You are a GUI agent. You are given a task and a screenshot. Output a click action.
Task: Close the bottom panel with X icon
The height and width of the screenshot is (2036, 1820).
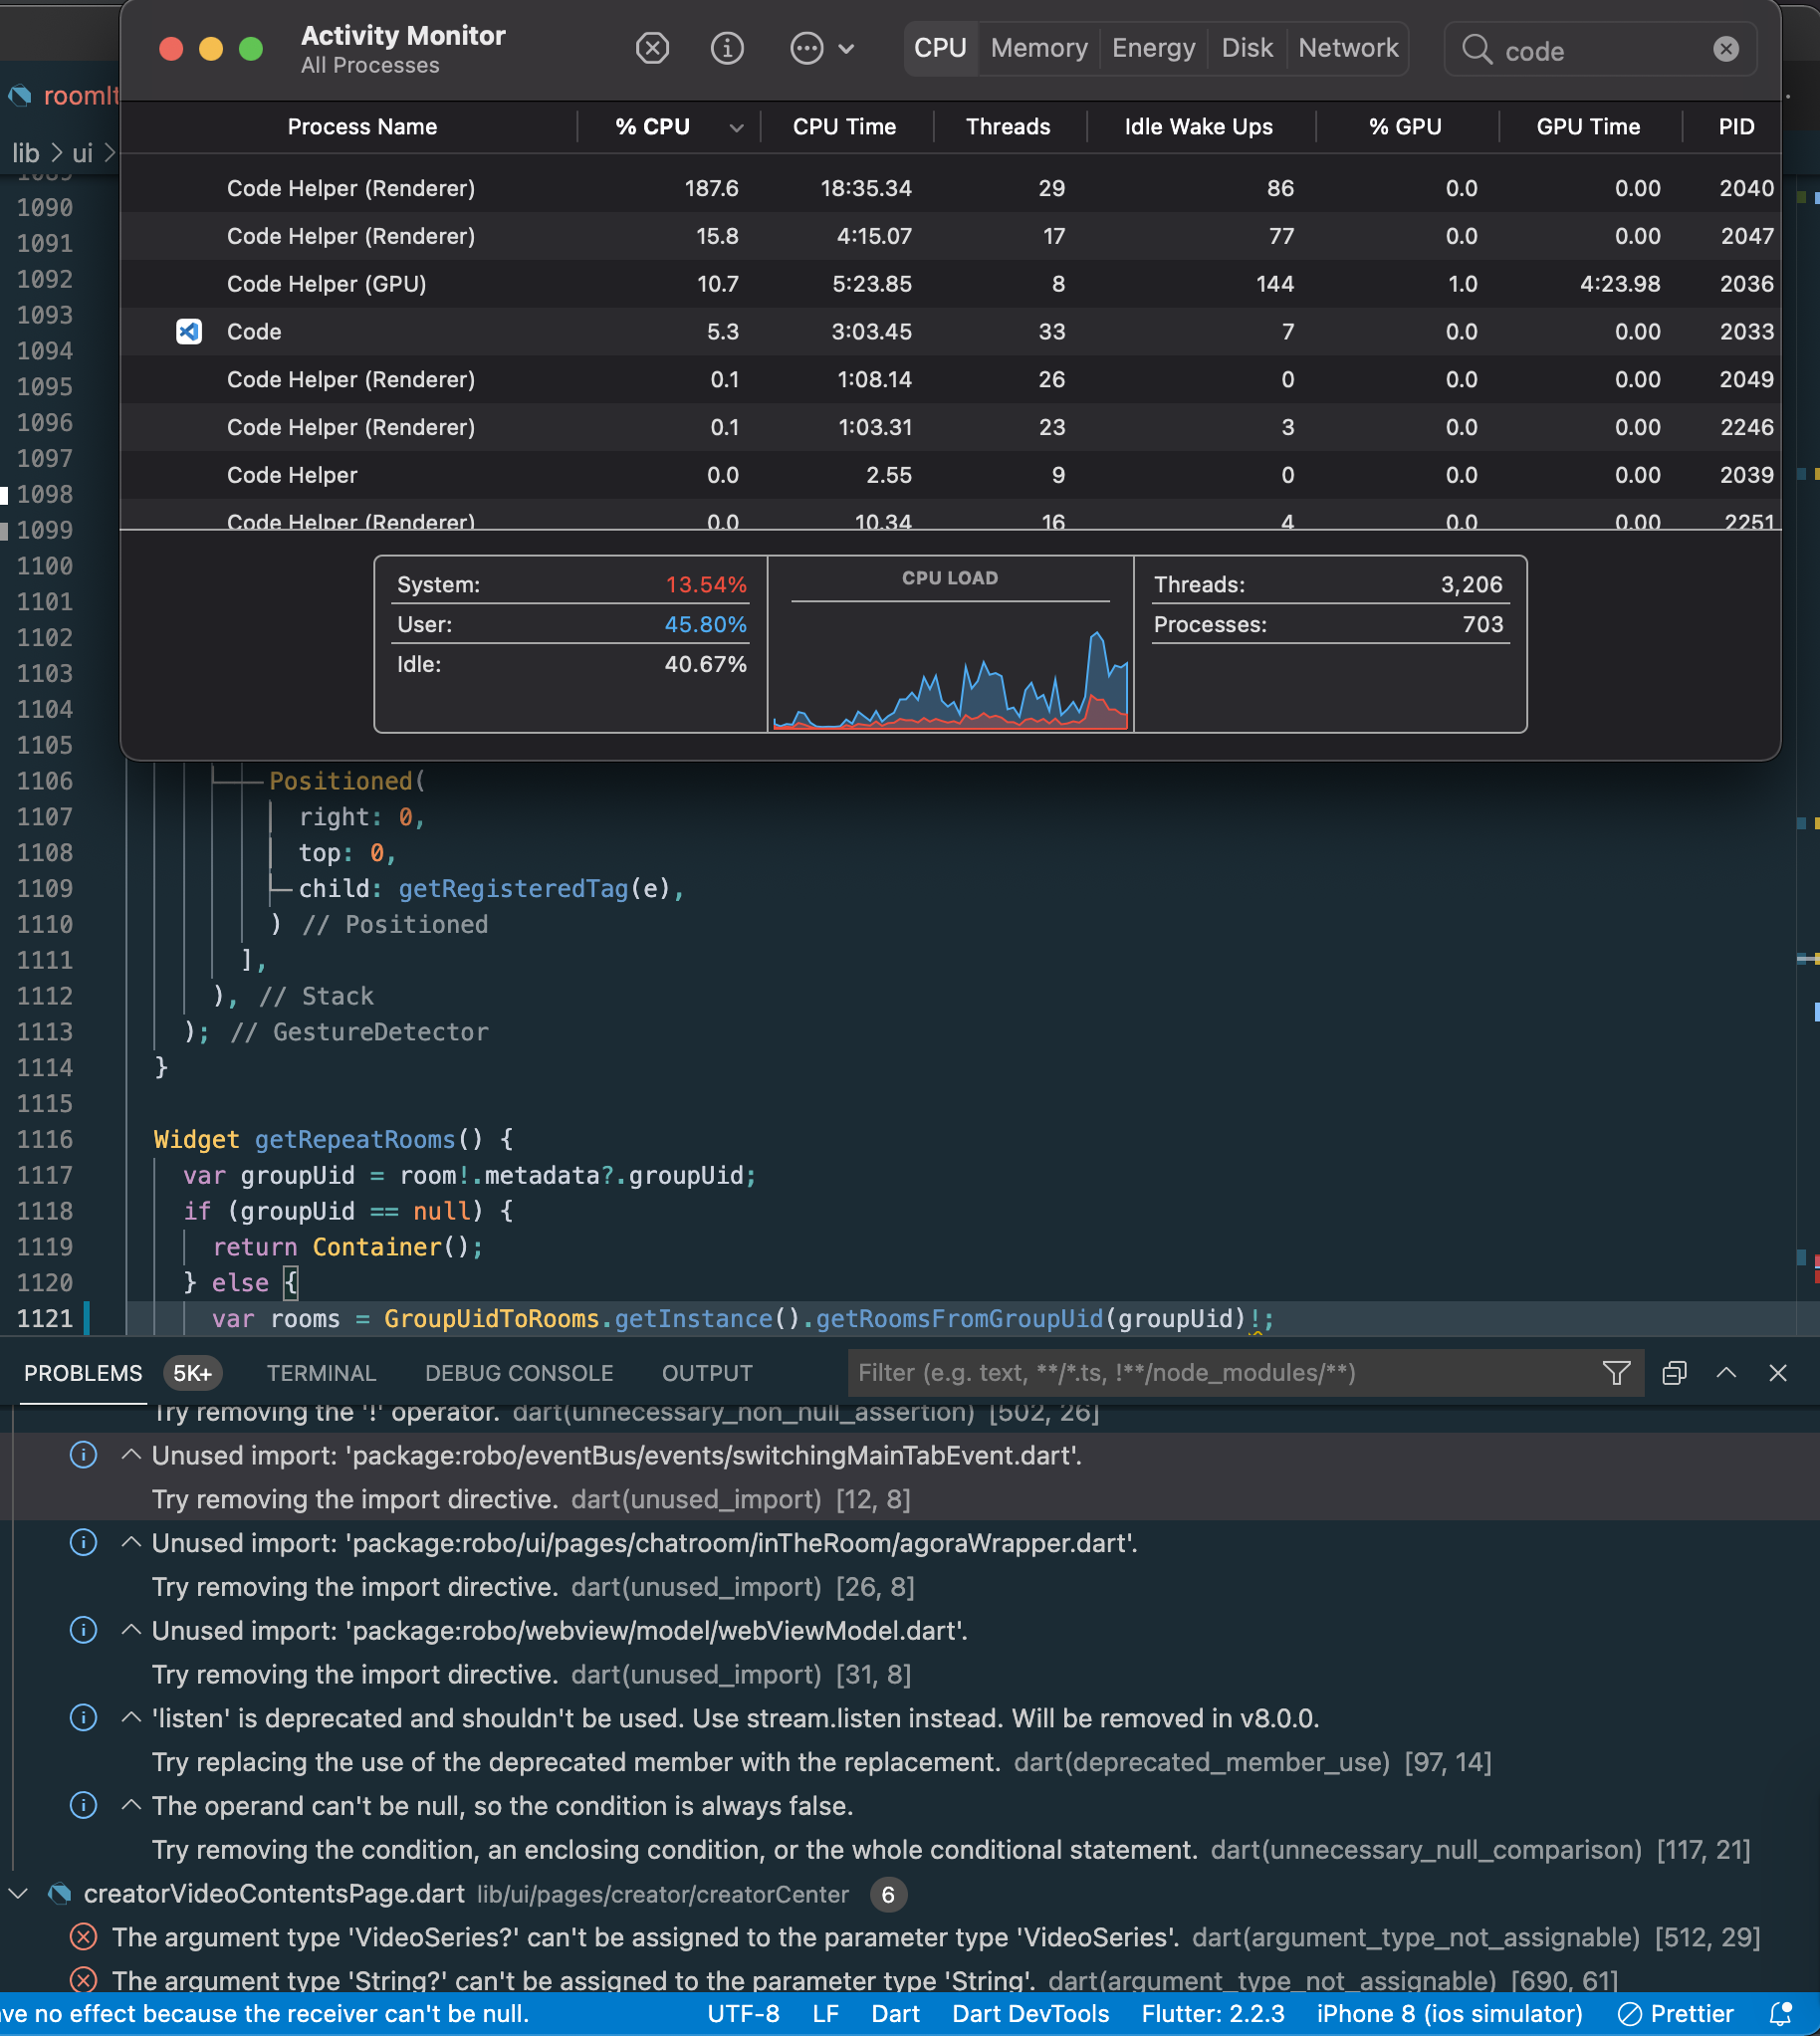click(1777, 1373)
